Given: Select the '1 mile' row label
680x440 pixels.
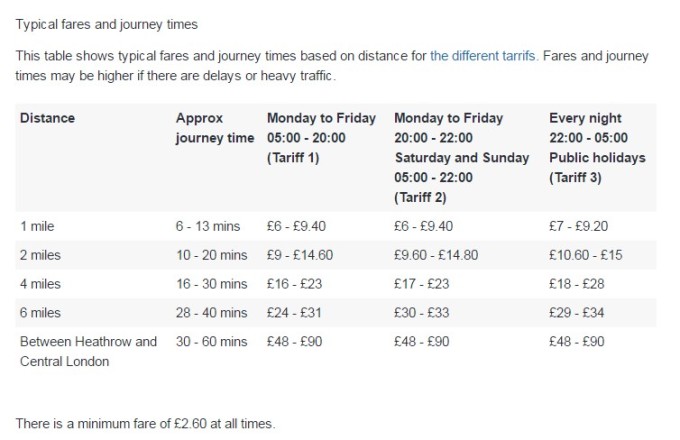Looking at the screenshot, I should coord(37,226).
